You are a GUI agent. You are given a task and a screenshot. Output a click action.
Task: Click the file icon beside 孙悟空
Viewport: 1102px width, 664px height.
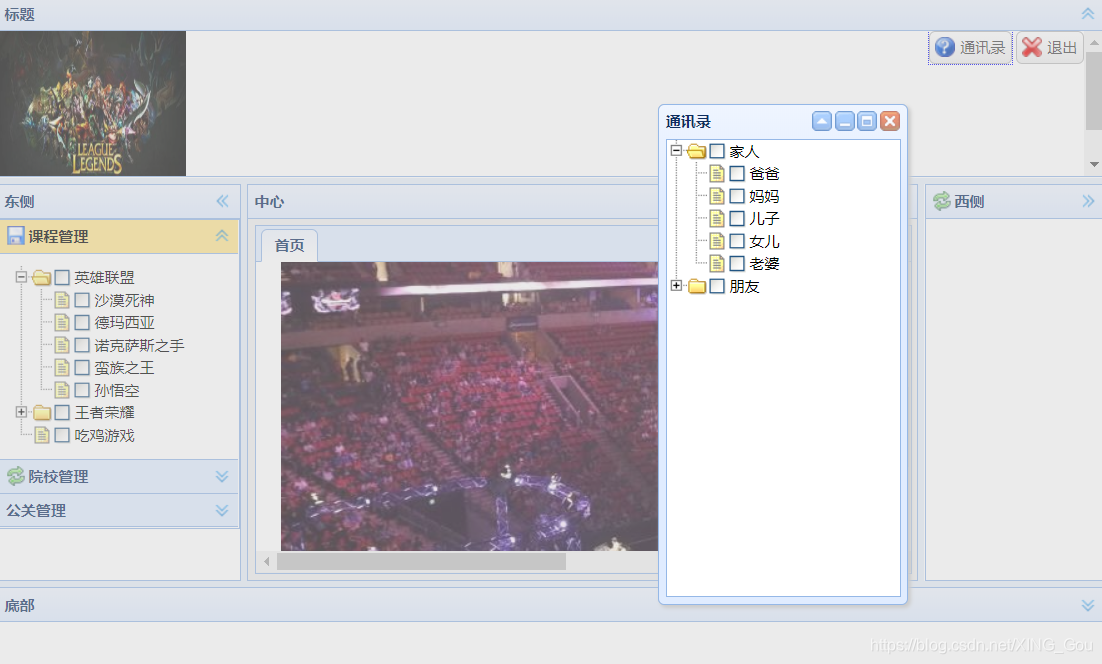[63, 390]
